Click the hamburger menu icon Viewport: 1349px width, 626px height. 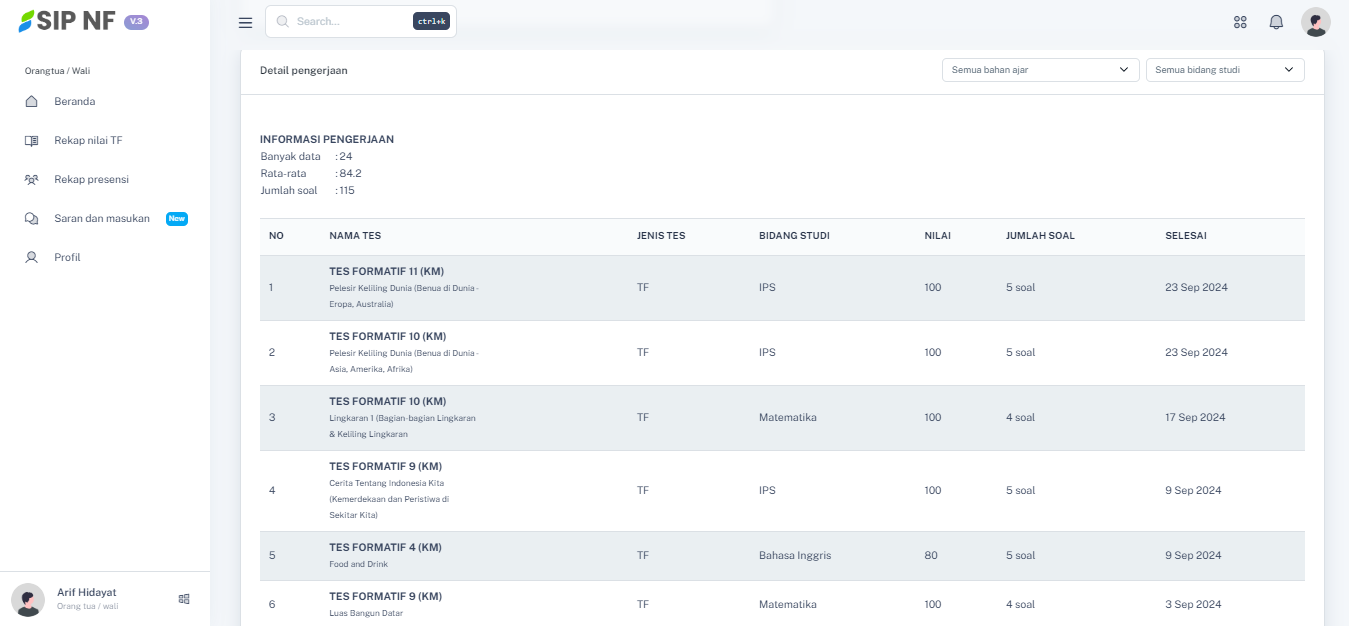(246, 22)
